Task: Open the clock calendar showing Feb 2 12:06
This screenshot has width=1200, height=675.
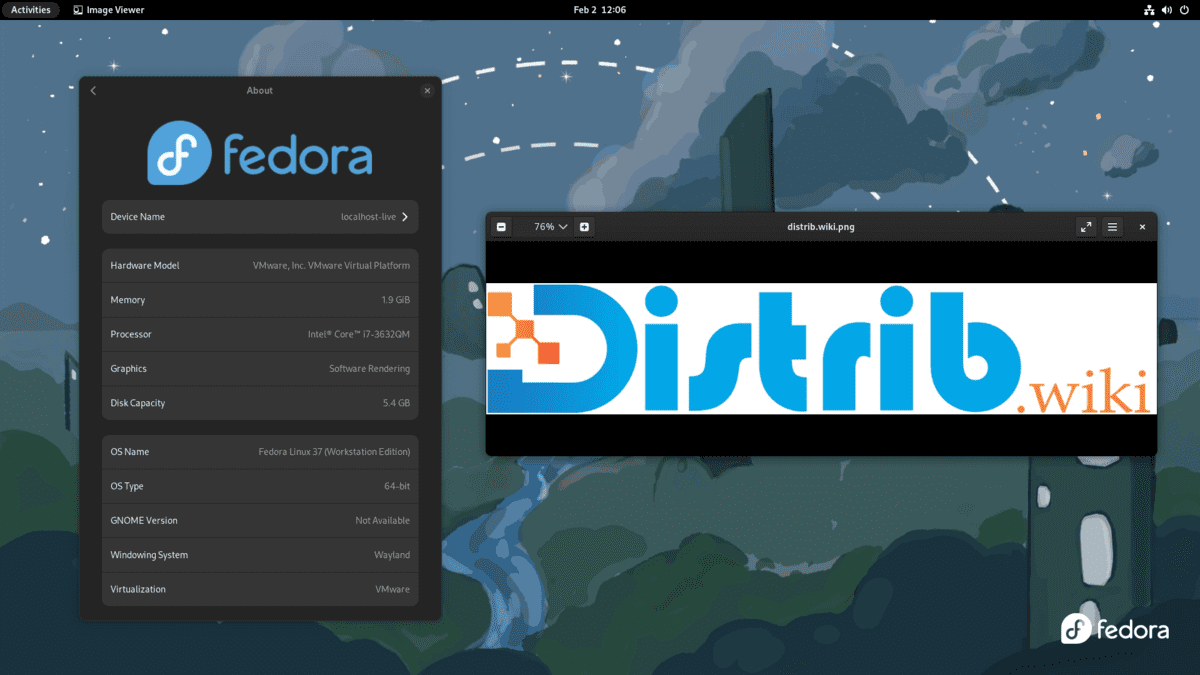Action: [x=600, y=10]
